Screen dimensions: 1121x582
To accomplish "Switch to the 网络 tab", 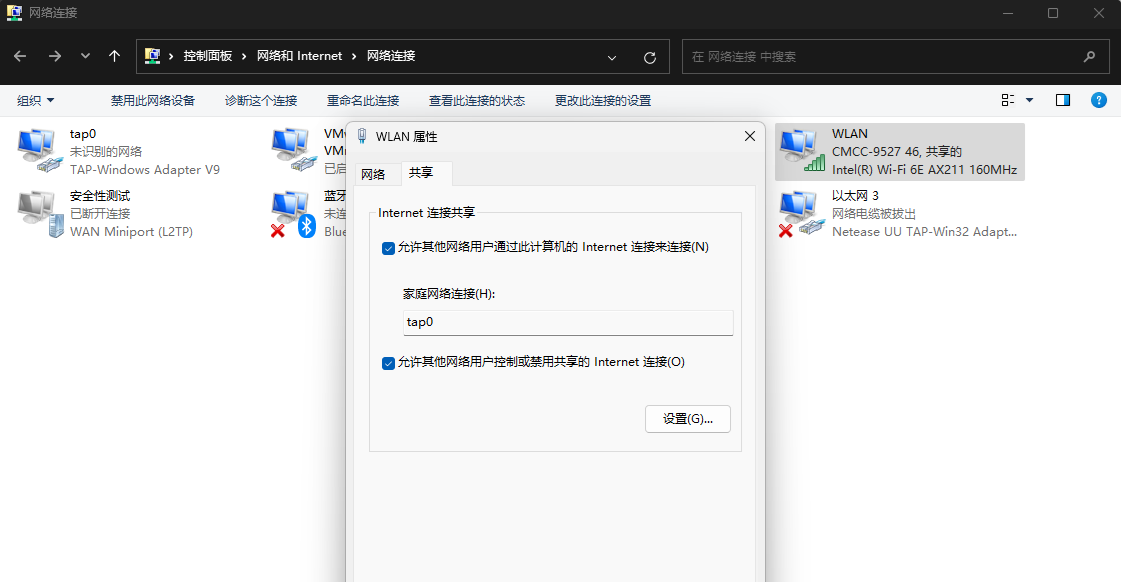I will (375, 173).
